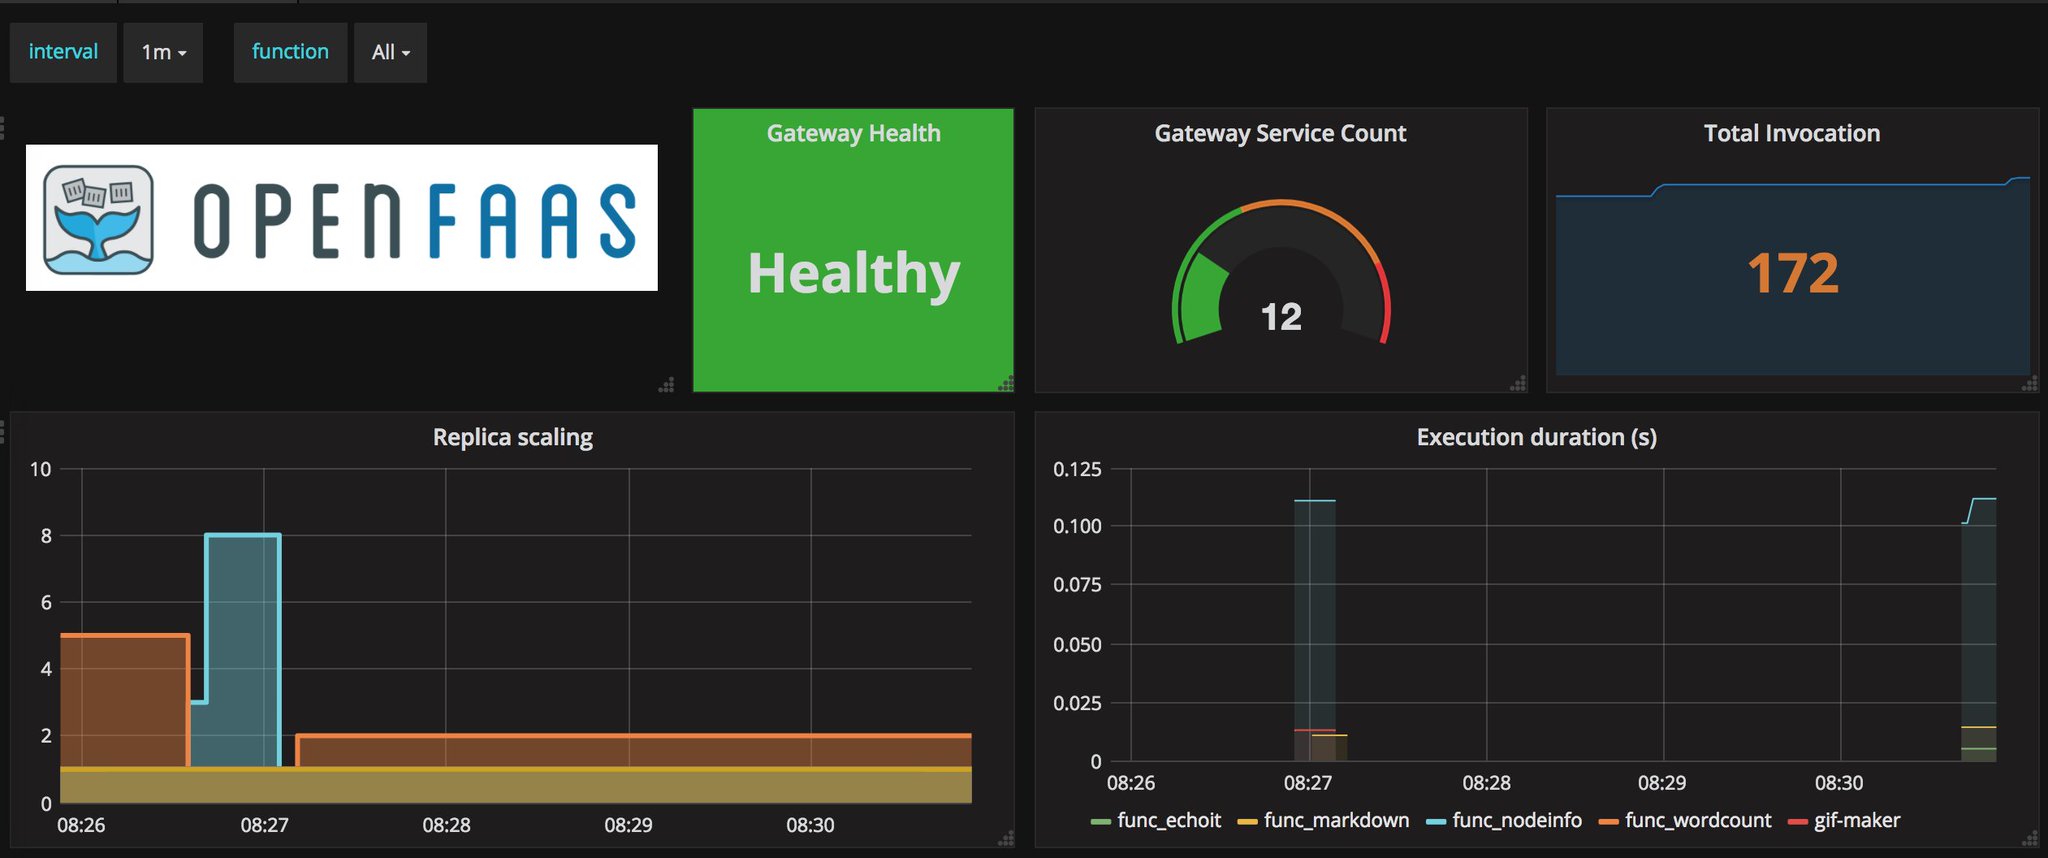Click the Execution duration (s) panel title
The image size is (2048, 858).
1536,437
